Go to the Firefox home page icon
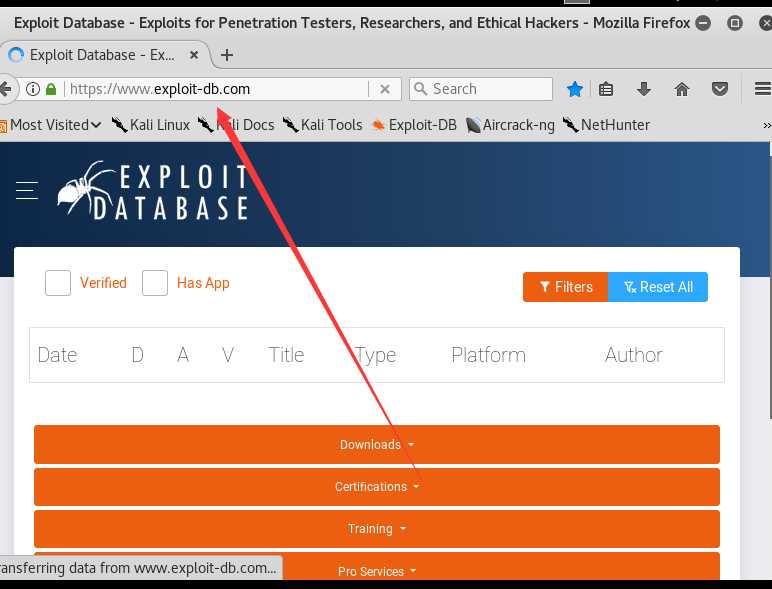The height and width of the screenshot is (589, 772). coord(682,89)
